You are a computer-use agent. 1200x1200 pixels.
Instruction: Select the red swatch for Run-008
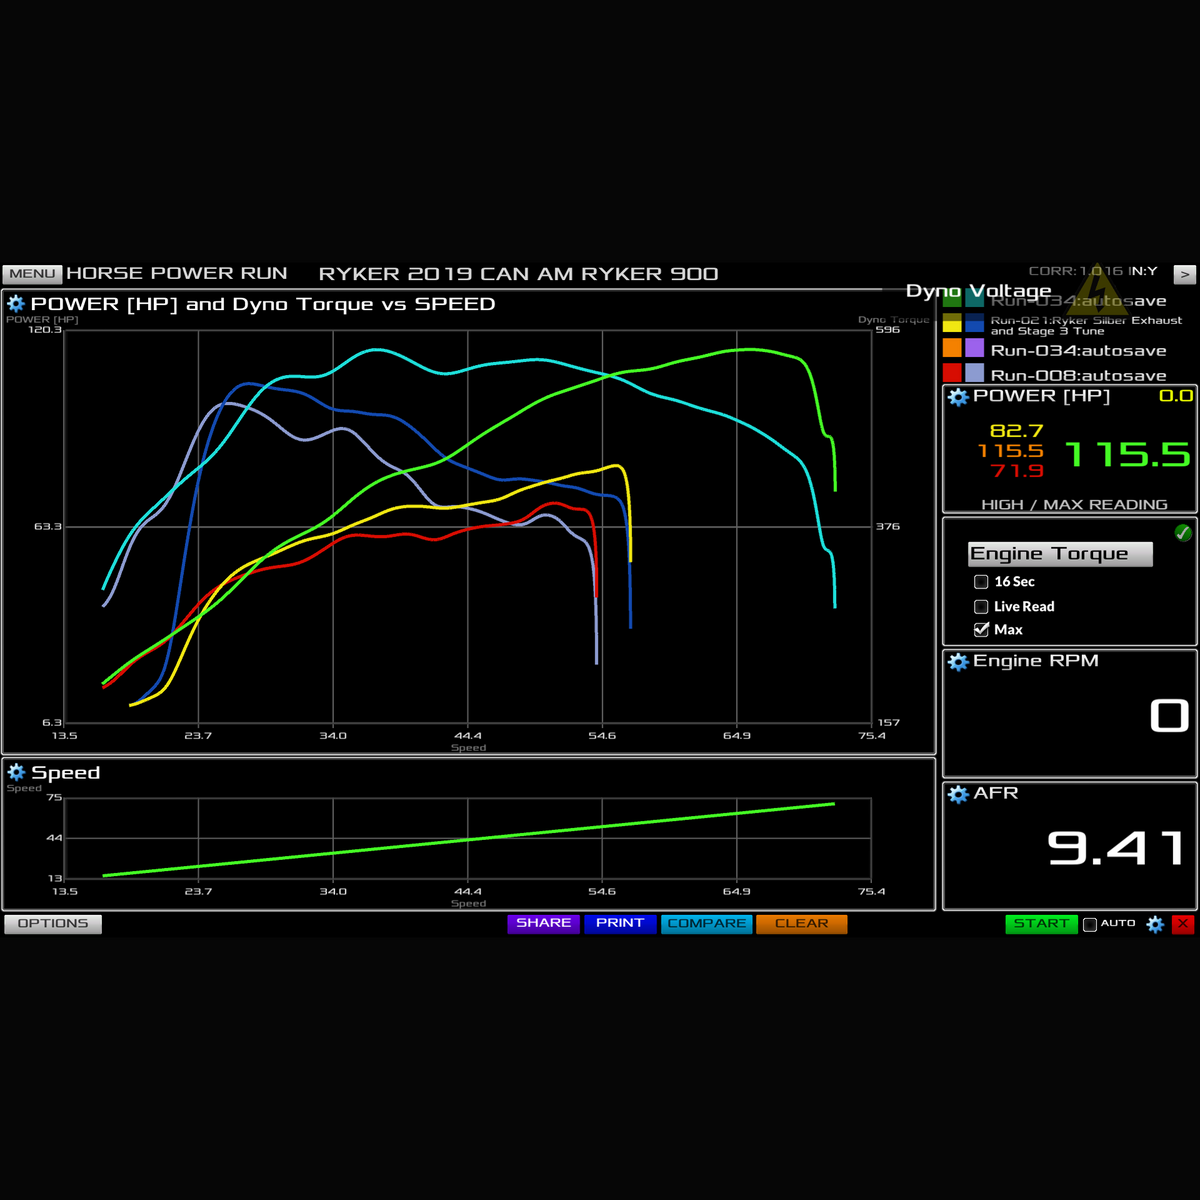pyautogui.click(x=952, y=373)
